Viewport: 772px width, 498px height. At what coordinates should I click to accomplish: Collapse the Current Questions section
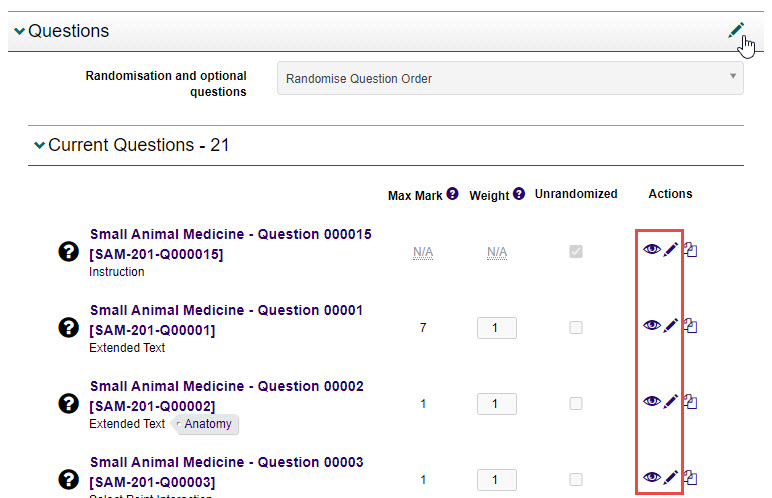point(39,146)
